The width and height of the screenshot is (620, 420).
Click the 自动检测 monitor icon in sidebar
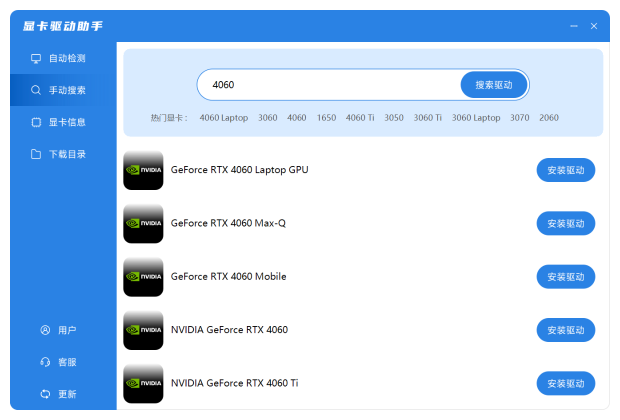[36, 58]
